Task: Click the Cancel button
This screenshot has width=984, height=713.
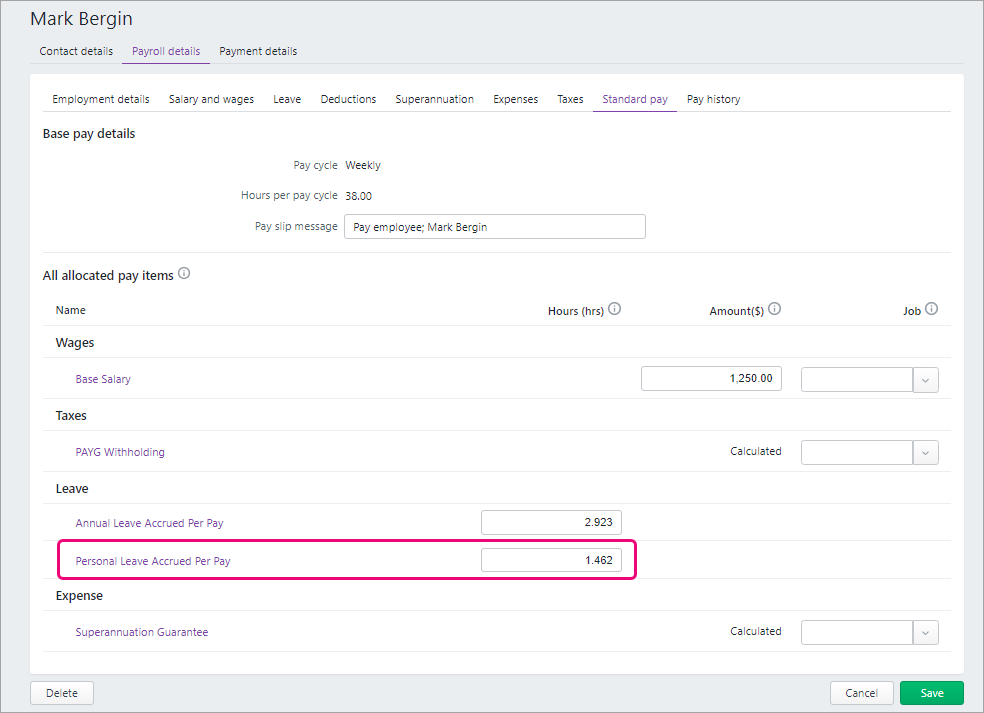Action: 861,693
